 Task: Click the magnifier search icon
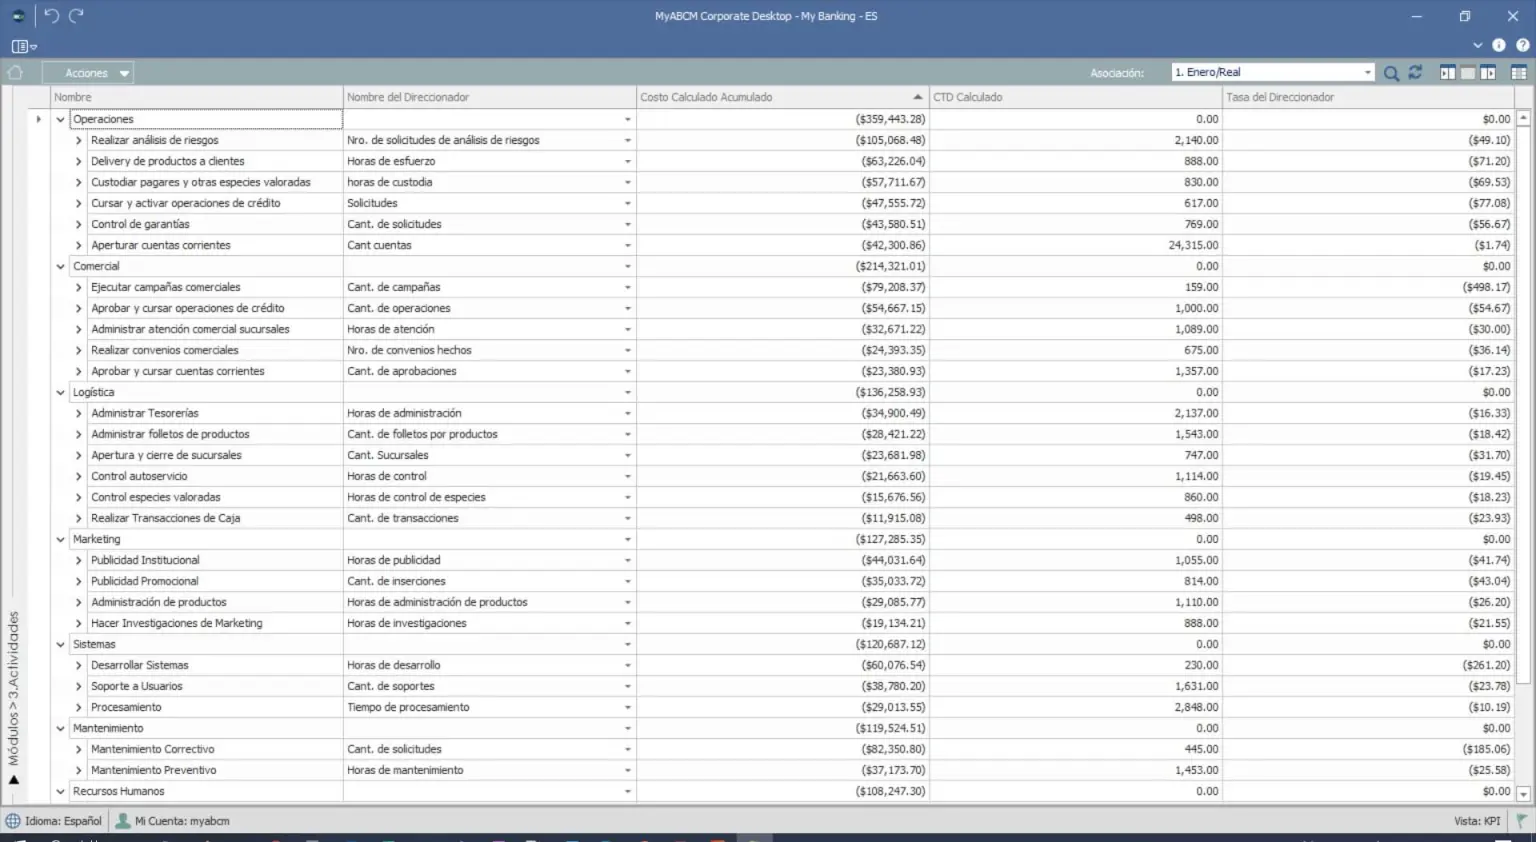[1391, 73]
